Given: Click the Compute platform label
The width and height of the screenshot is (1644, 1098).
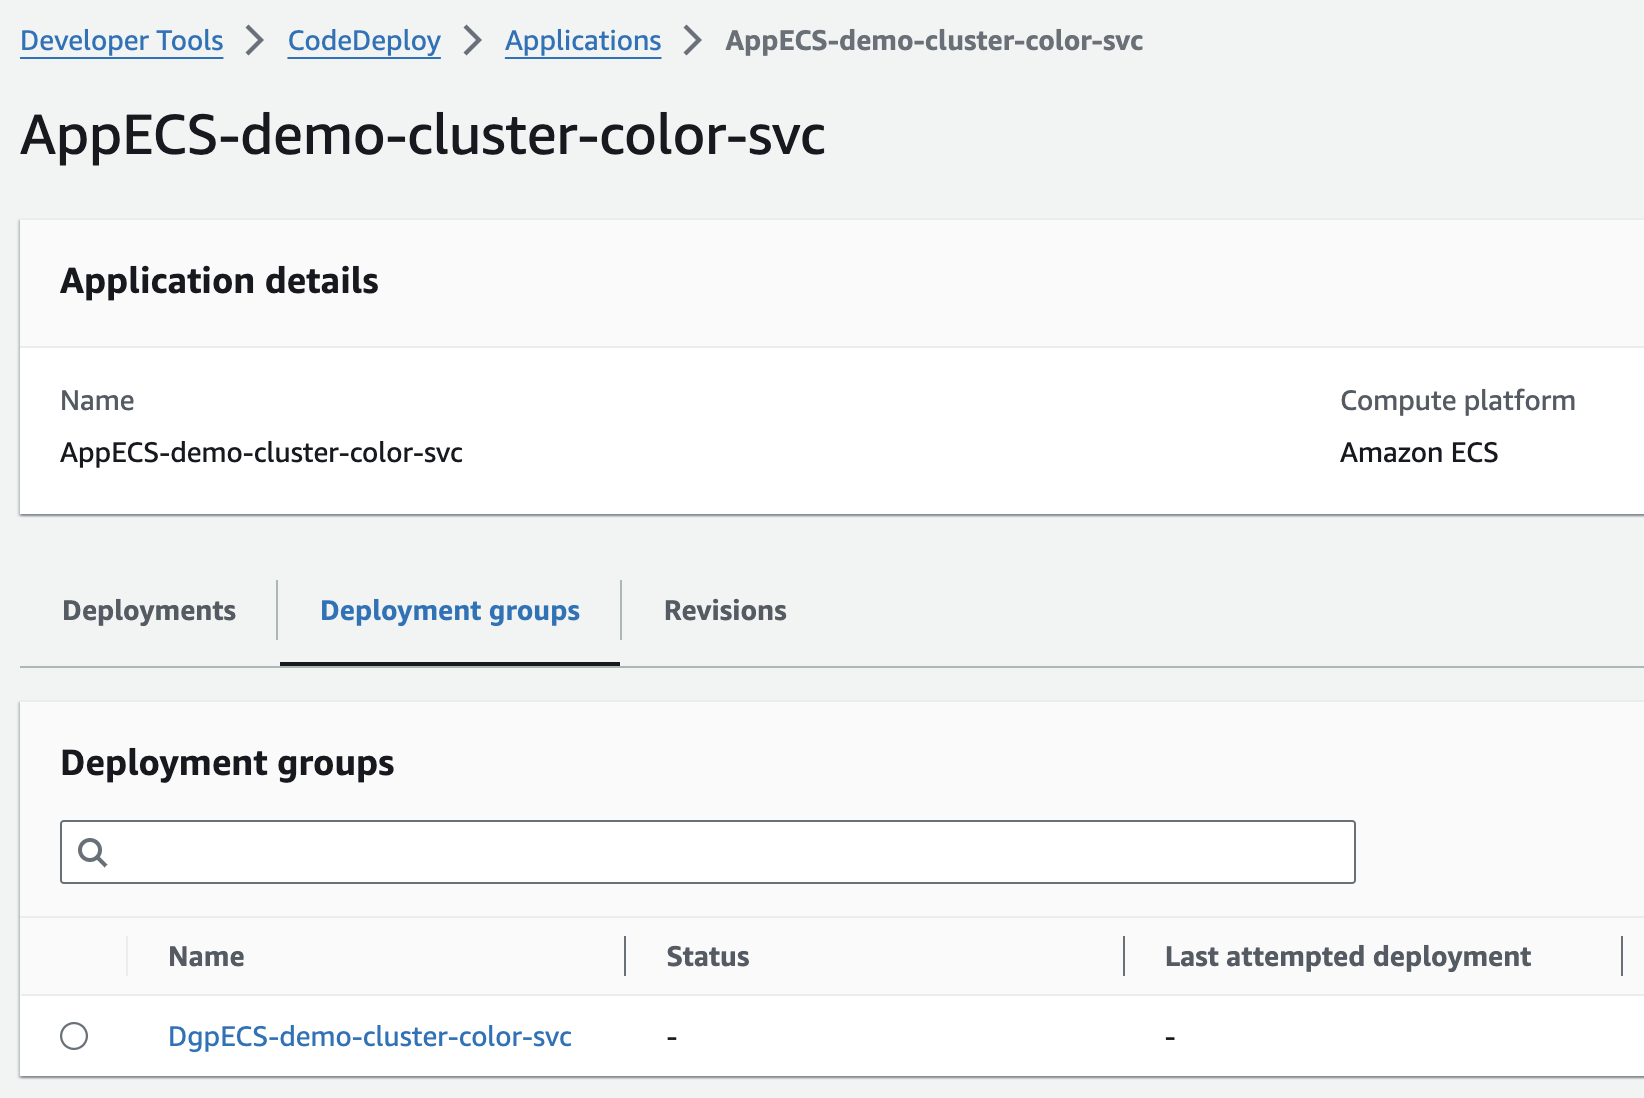Looking at the screenshot, I should tap(1458, 401).
